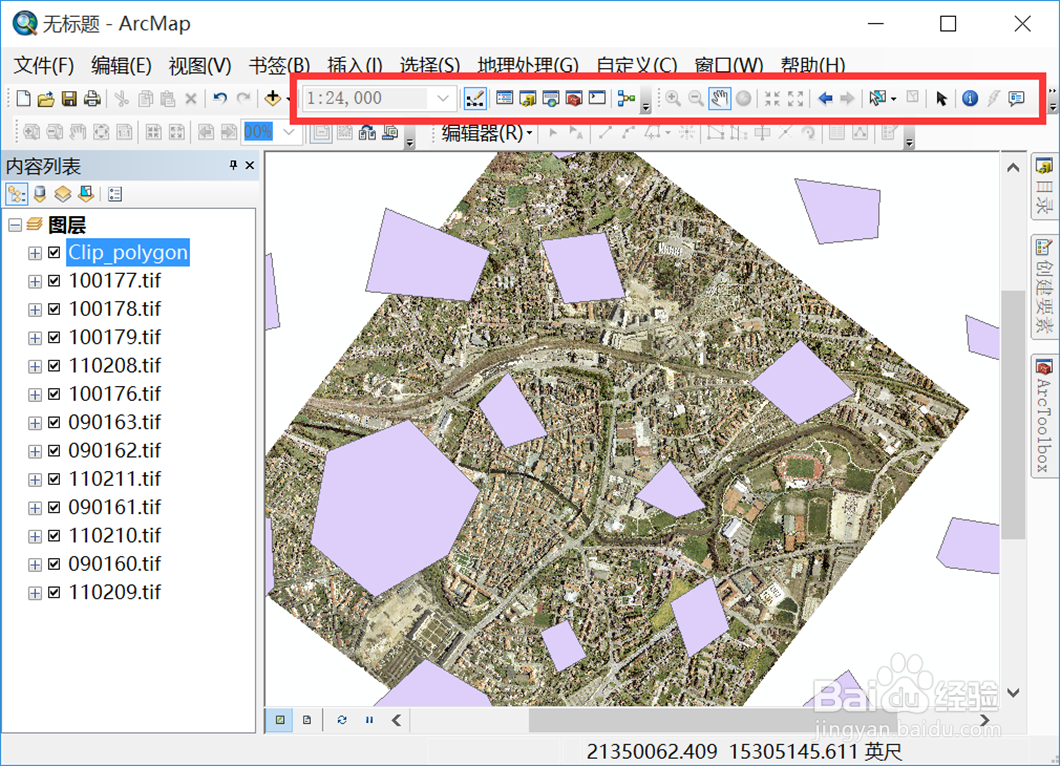
Task: Open the layout zoom percent dropdown
Action: pyautogui.click(x=289, y=132)
